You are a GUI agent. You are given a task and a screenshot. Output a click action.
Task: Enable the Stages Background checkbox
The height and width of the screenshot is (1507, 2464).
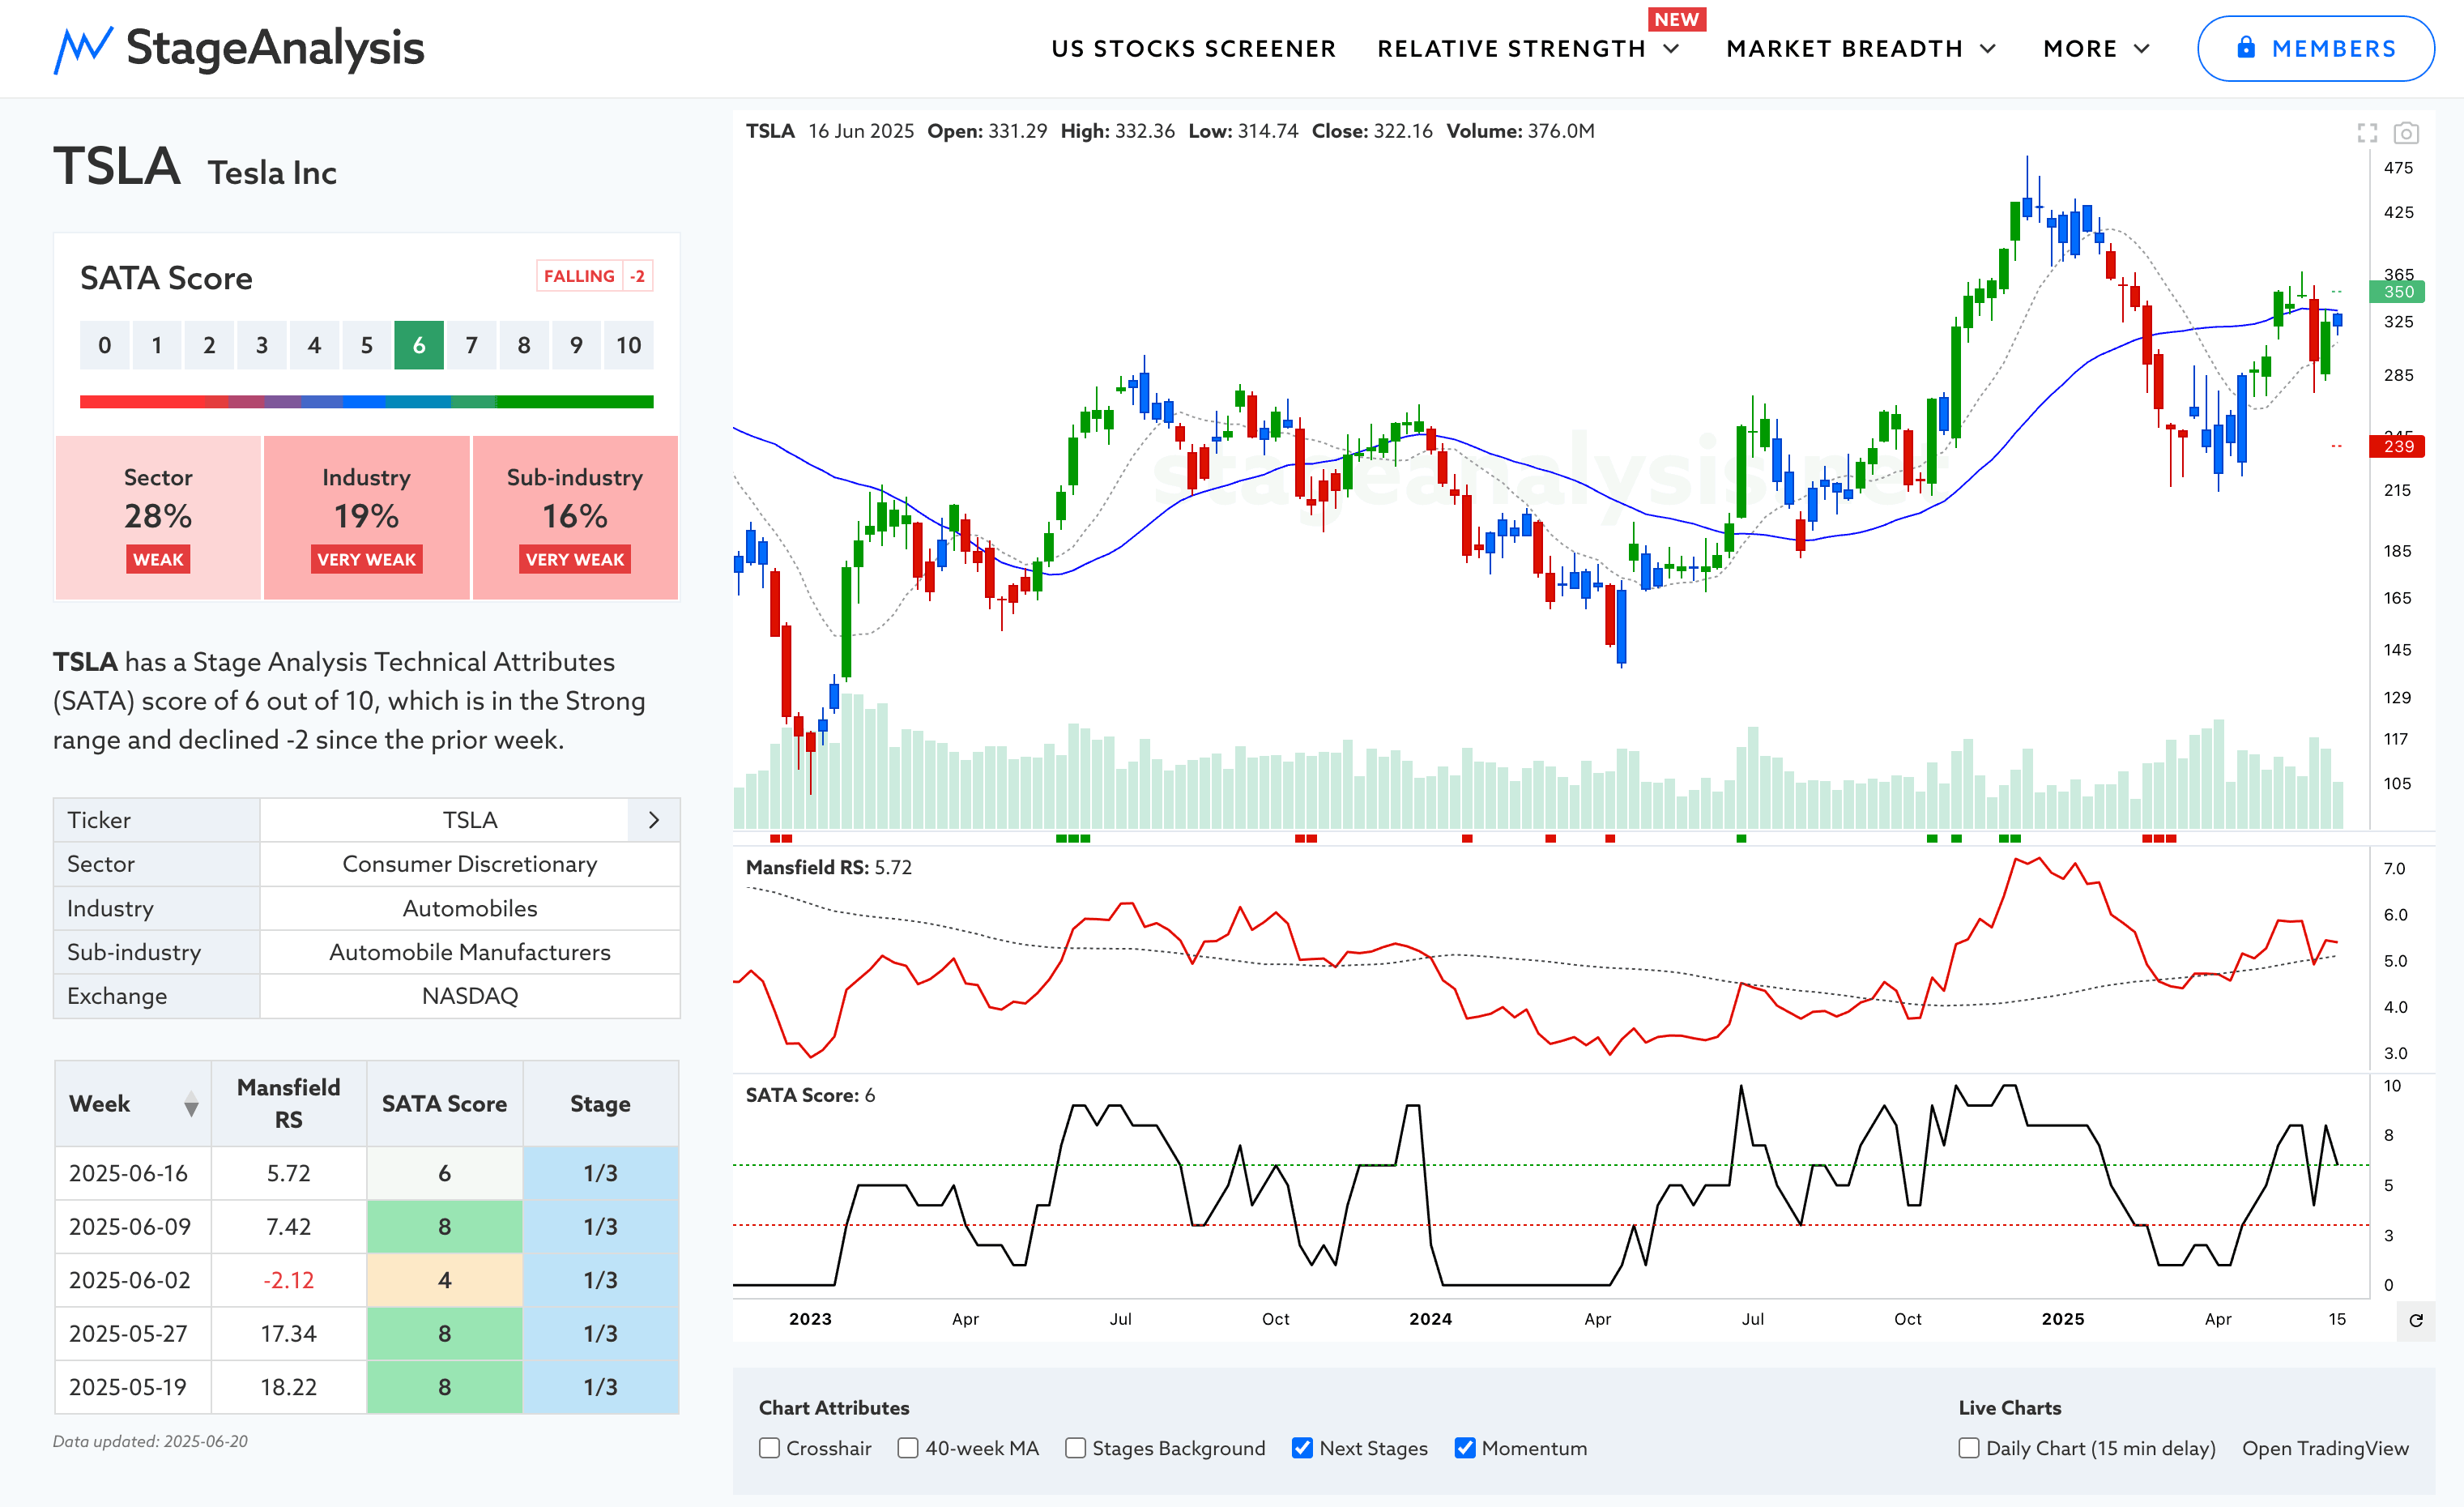(x=1075, y=1448)
